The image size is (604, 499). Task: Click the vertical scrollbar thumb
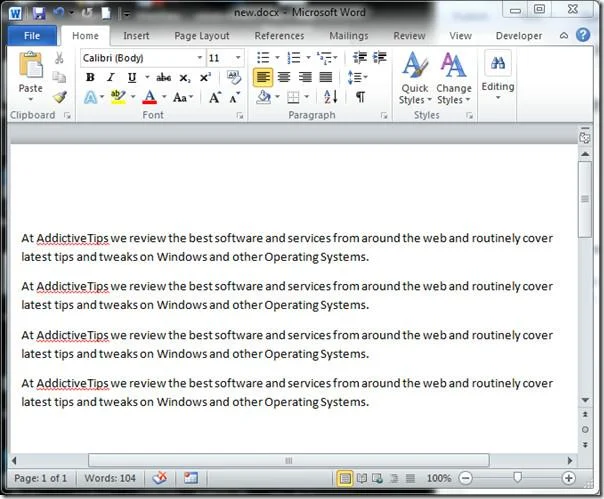point(585,199)
